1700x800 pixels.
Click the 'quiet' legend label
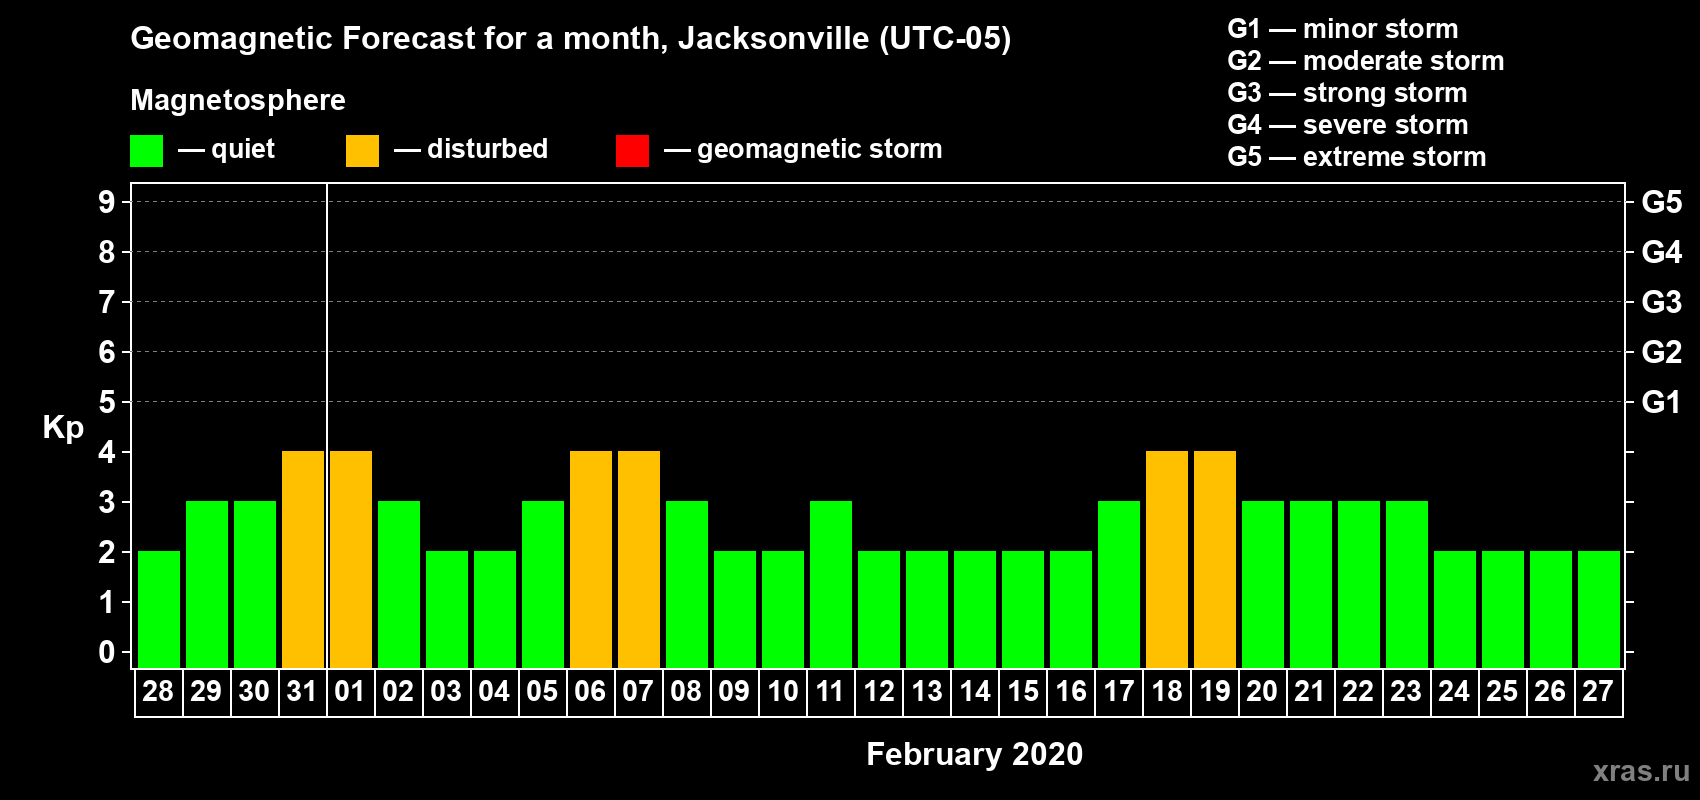pos(243,149)
